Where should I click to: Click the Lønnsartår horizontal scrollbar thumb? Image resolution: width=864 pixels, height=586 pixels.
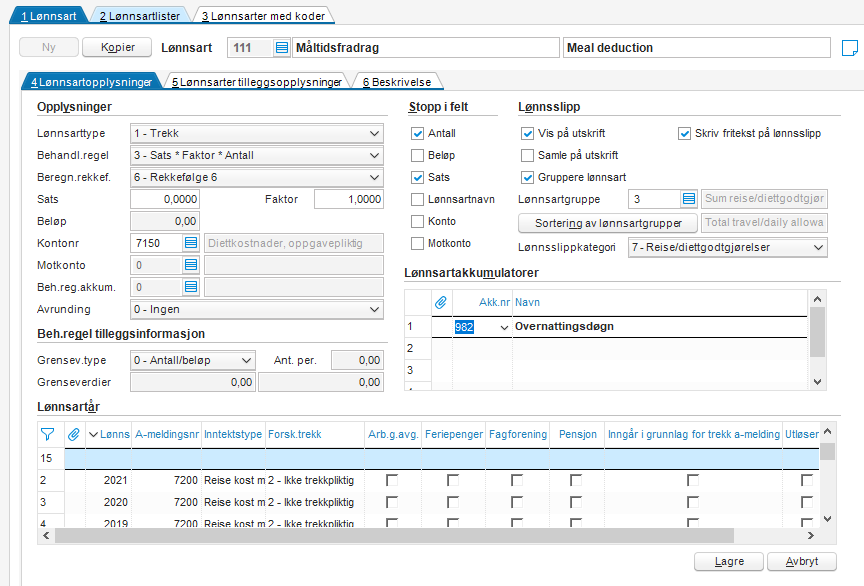(395, 535)
